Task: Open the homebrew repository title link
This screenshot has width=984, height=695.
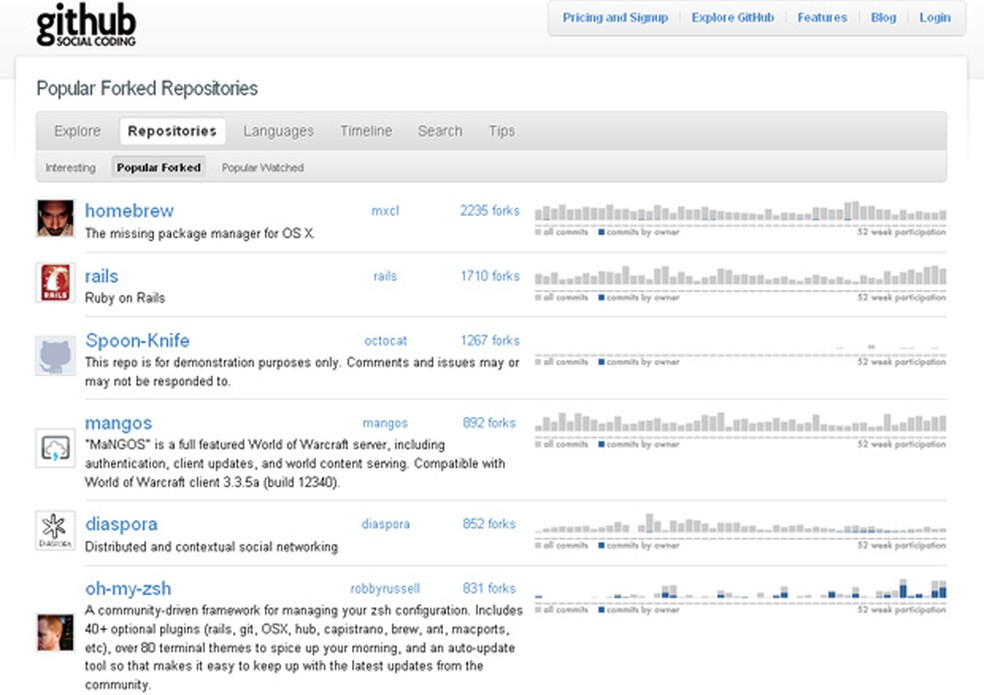Action: 129,211
